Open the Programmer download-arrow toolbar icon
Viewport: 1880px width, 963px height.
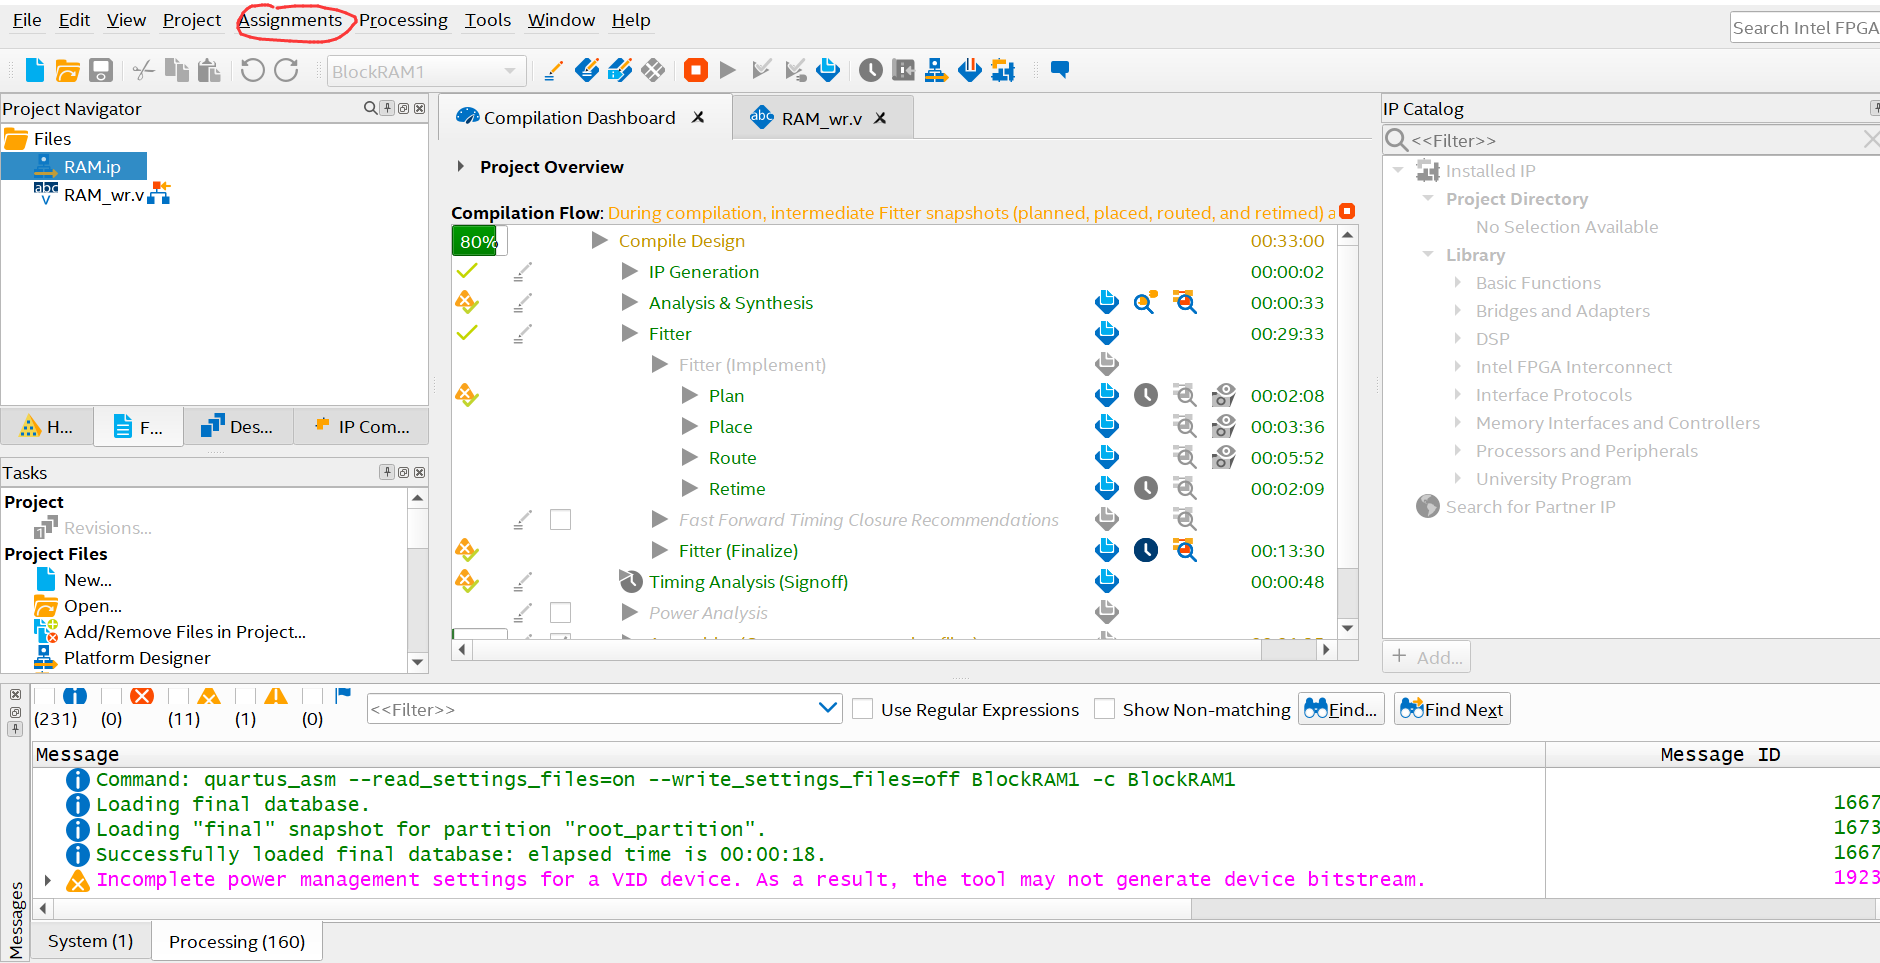[969, 70]
